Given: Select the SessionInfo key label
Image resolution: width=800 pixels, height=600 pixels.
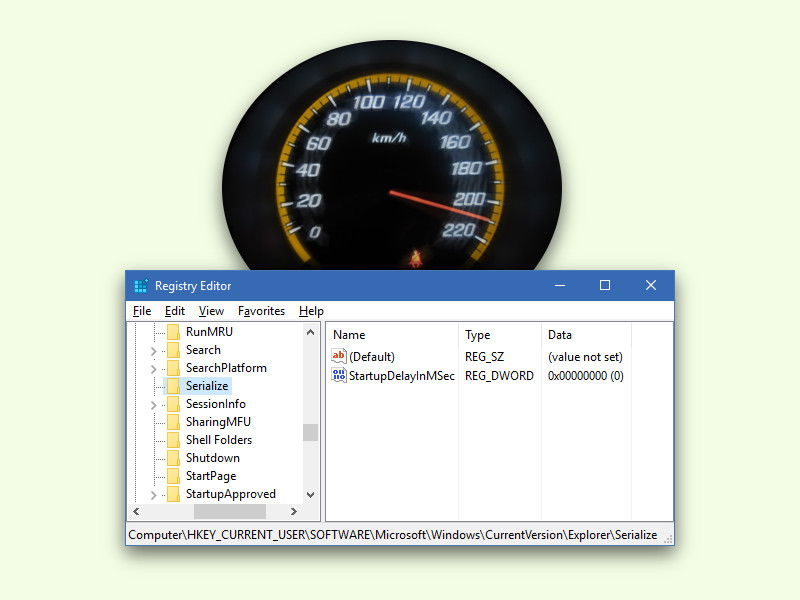Looking at the screenshot, I should (x=215, y=404).
